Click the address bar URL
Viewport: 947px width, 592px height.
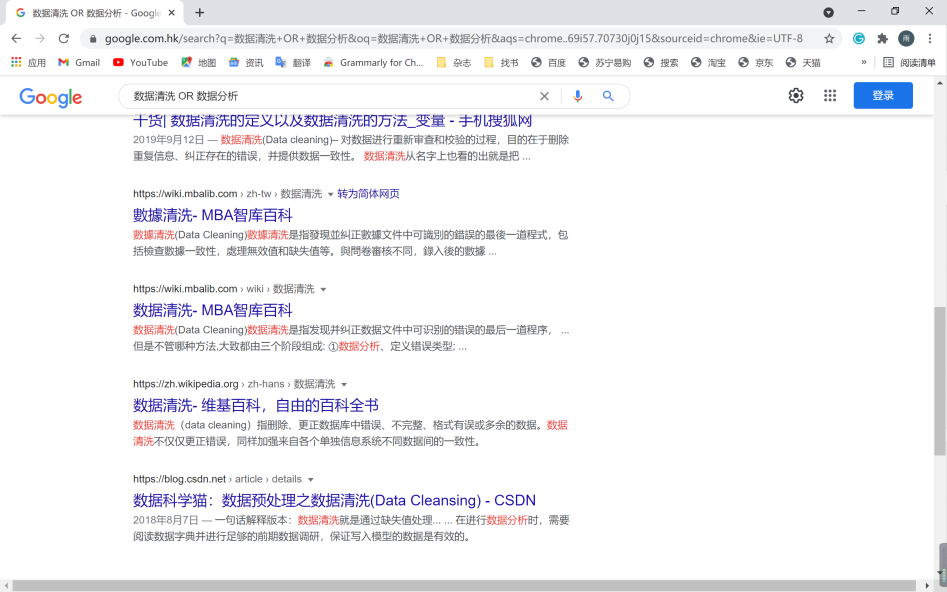point(454,39)
